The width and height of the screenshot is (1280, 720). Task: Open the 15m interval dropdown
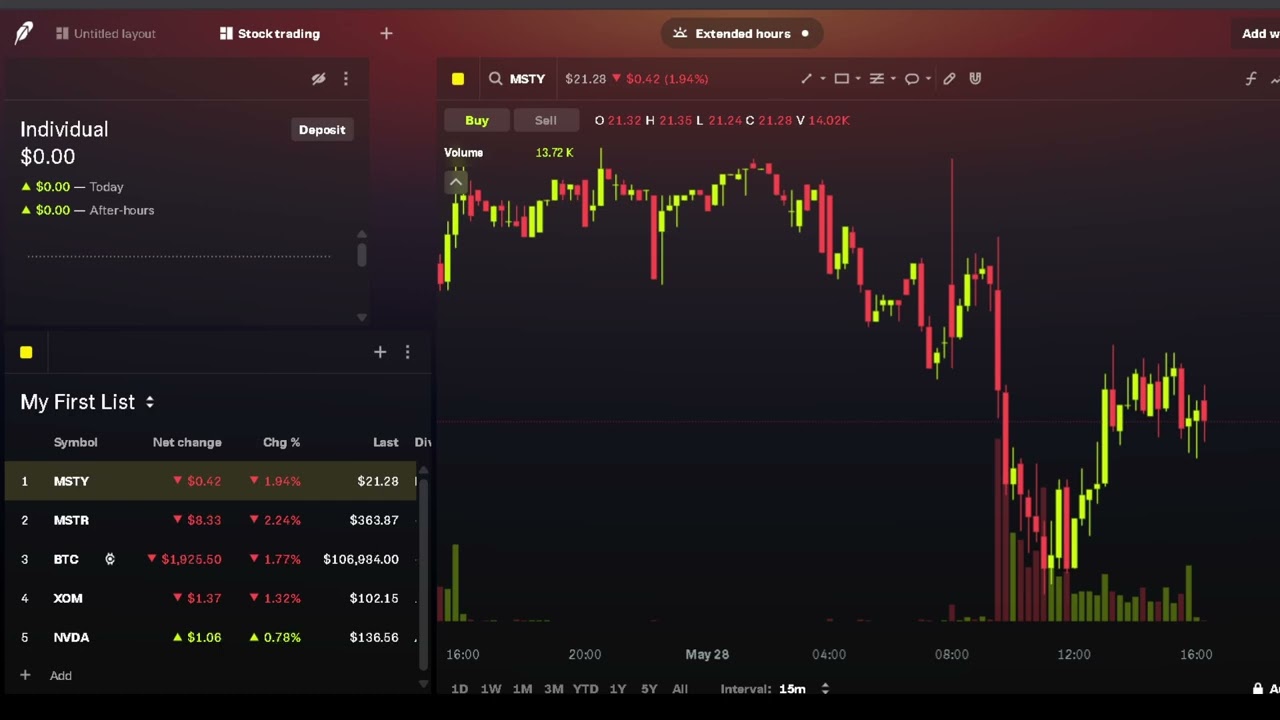tap(792, 689)
